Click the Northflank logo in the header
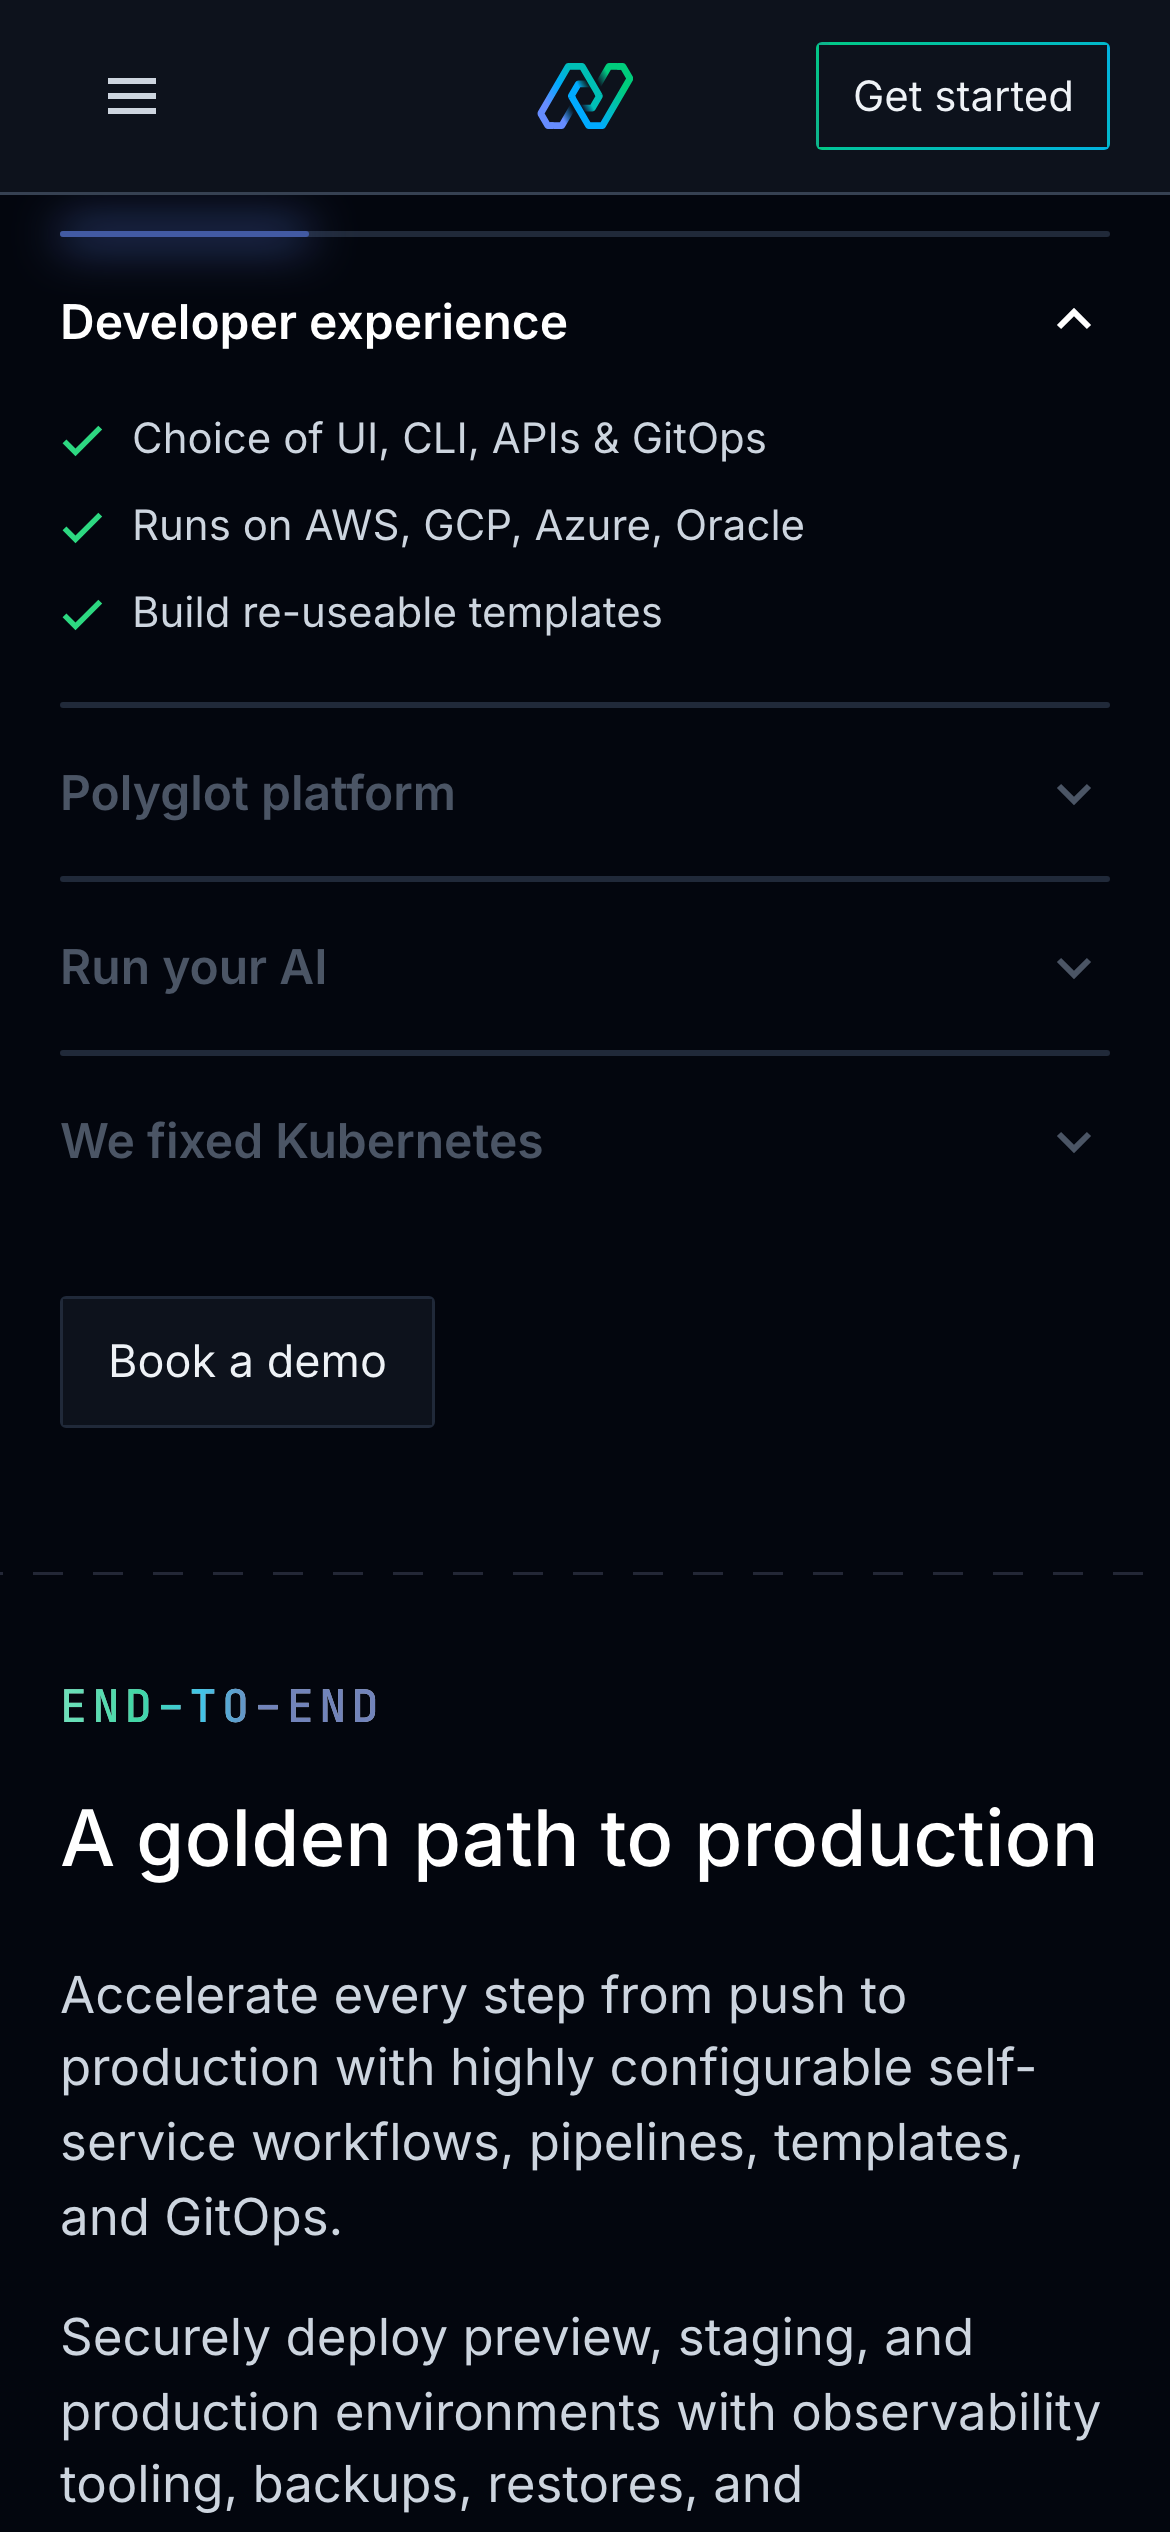Viewport: 1170px width, 2532px height. coord(585,96)
